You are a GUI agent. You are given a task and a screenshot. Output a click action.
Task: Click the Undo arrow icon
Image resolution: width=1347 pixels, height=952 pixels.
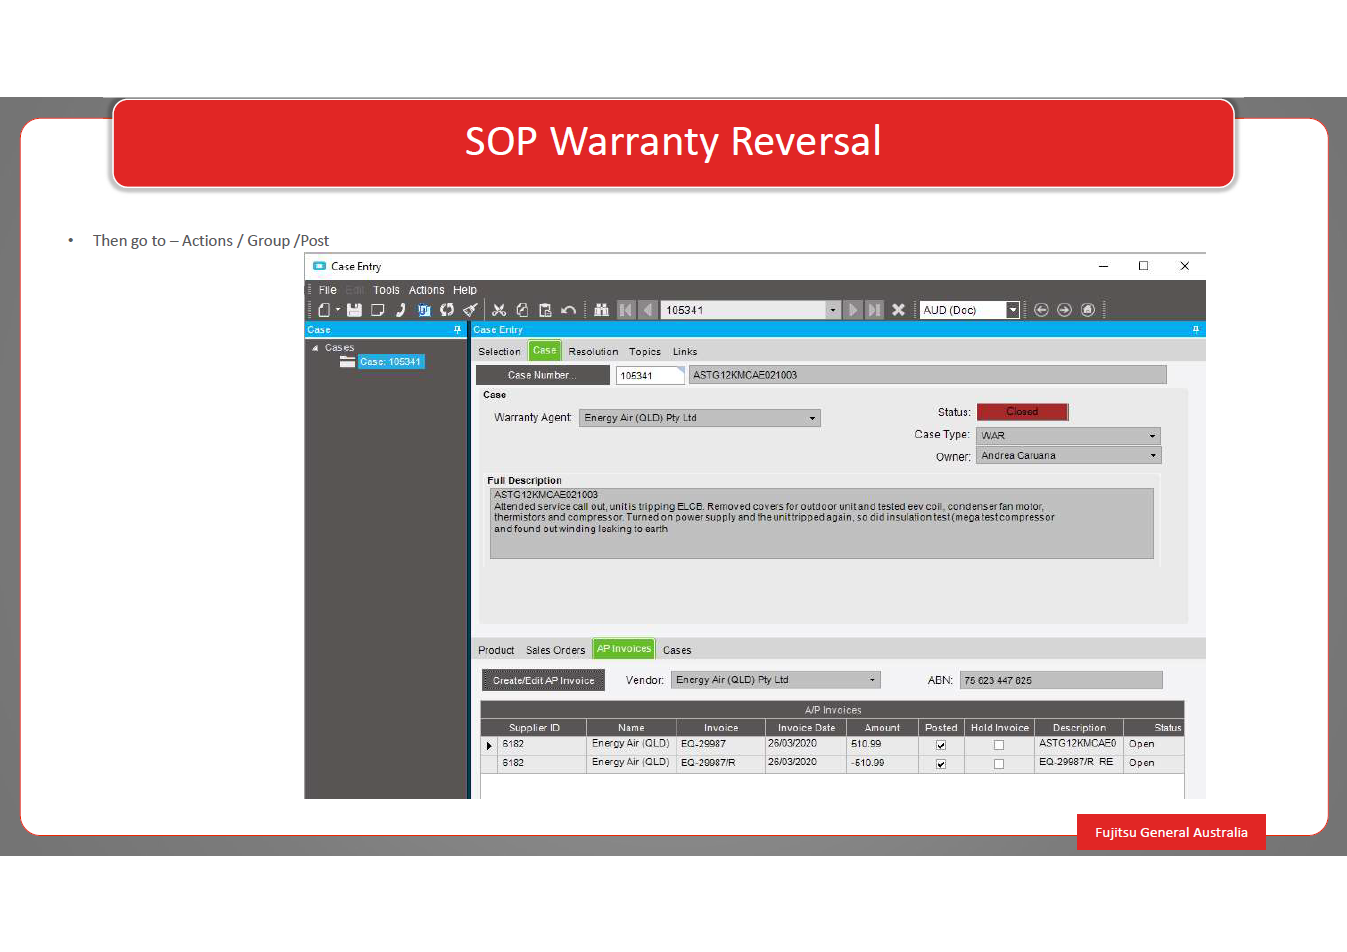tap(568, 310)
